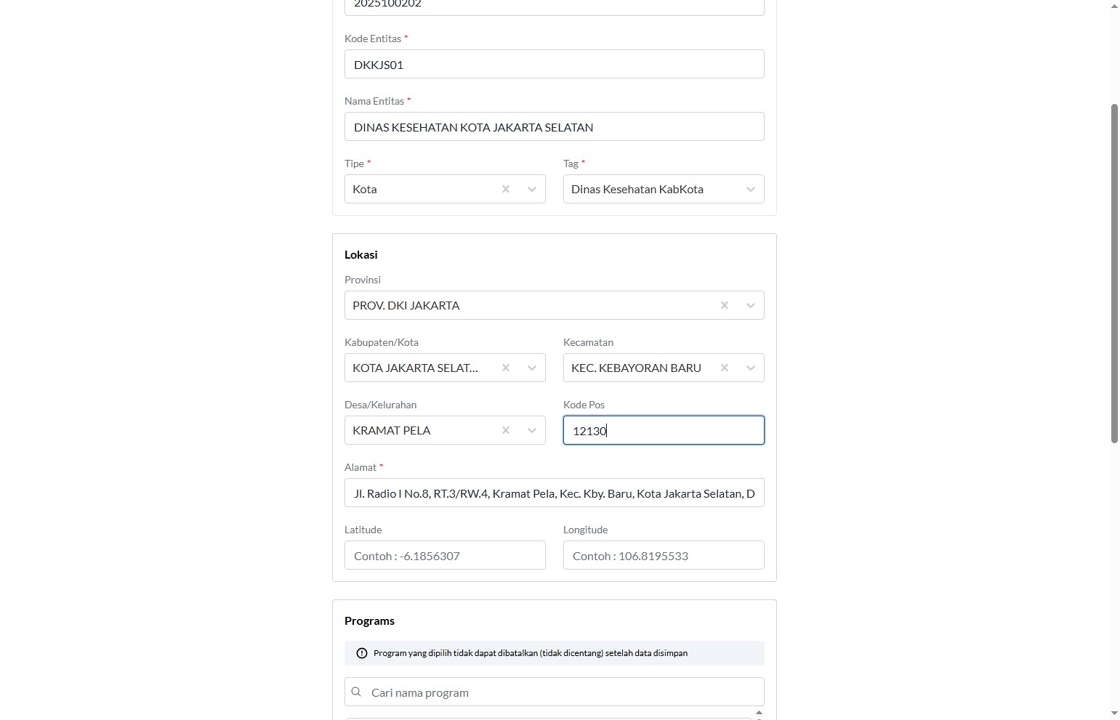Edit the Alamat address field

point(554,493)
